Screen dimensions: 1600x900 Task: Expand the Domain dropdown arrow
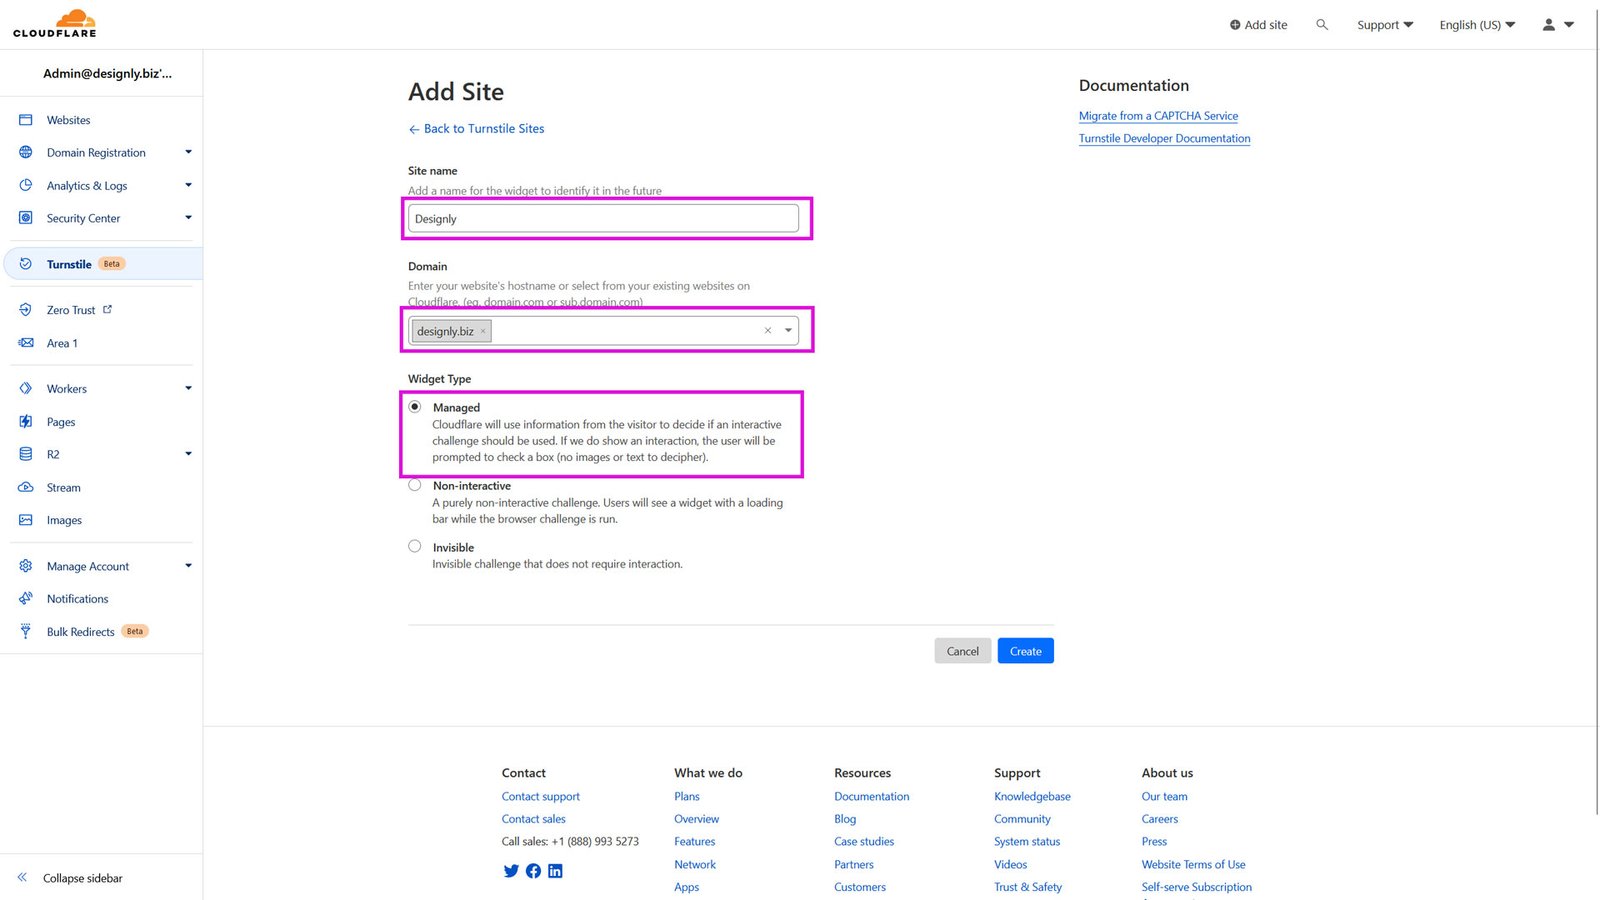point(788,330)
